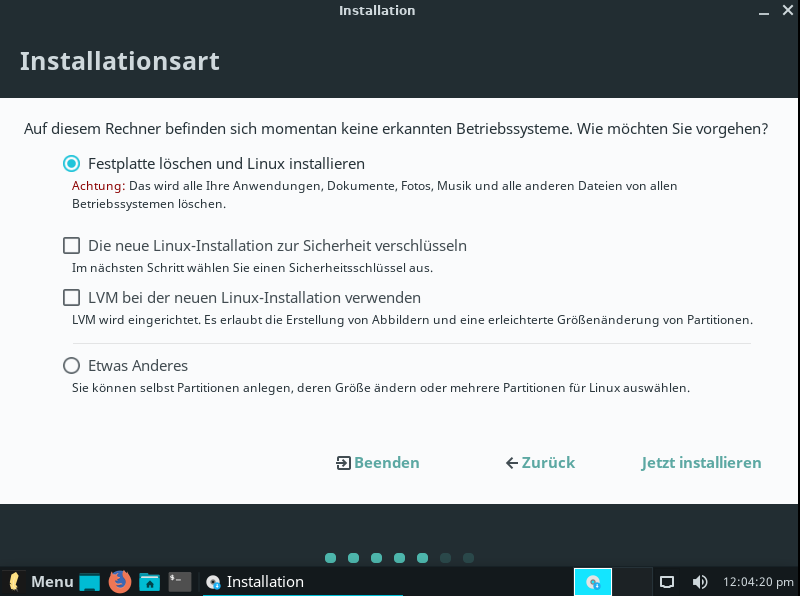Click the exit icon beside Beenden

[x=343, y=463]
